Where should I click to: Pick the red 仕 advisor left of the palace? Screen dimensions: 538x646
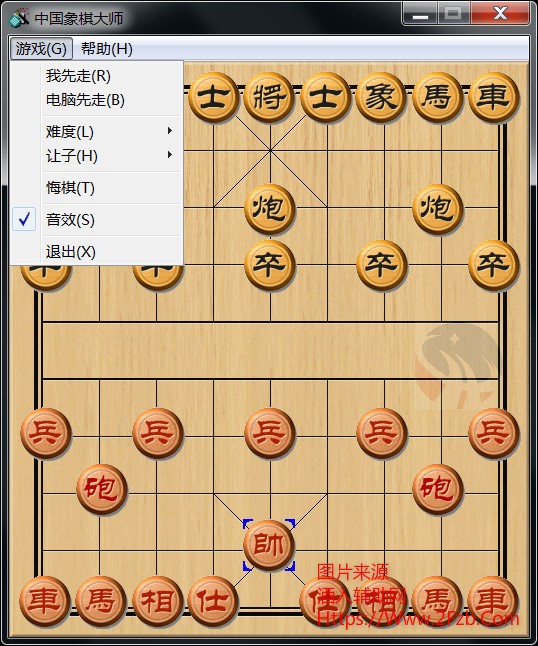click(x=213, y=601)
